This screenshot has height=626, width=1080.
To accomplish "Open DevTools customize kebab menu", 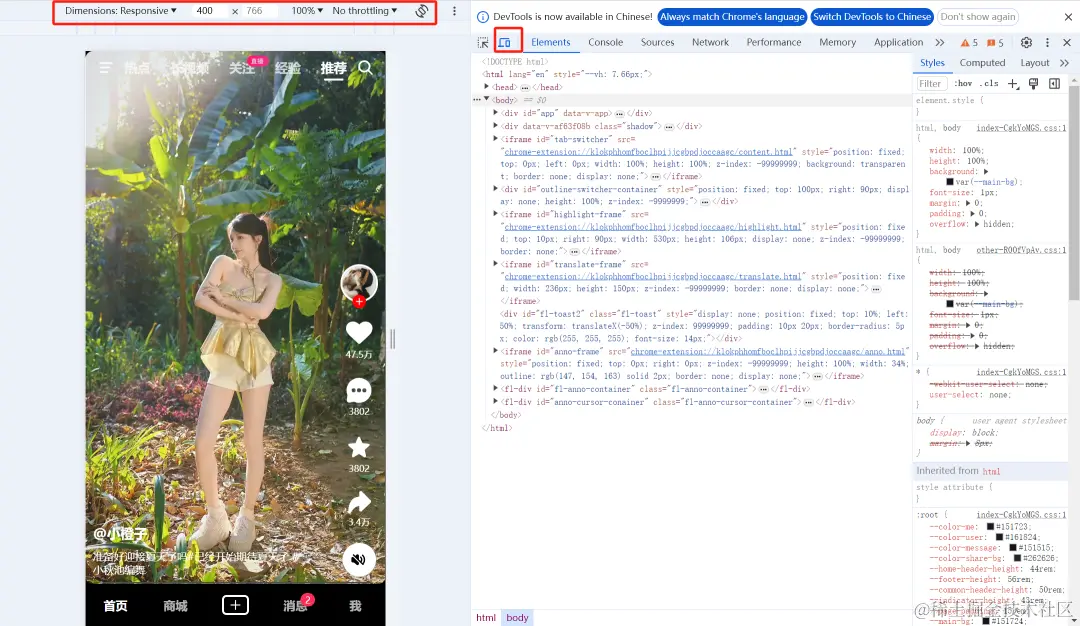I will [x=1047, y=43].
